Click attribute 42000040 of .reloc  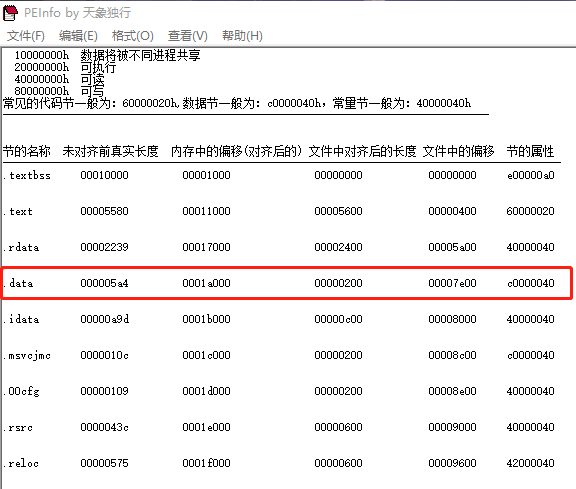point(530,463)
